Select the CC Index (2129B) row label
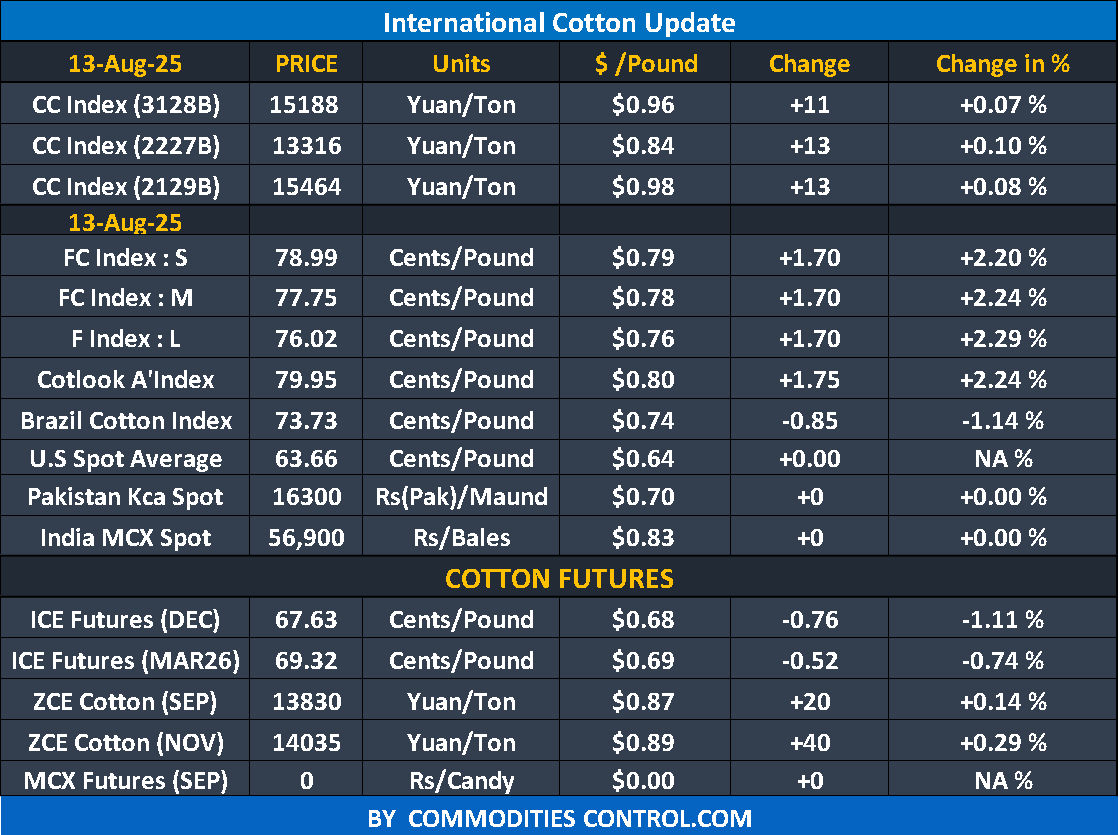Screen dimensions: 1120x835 [125, 187]
